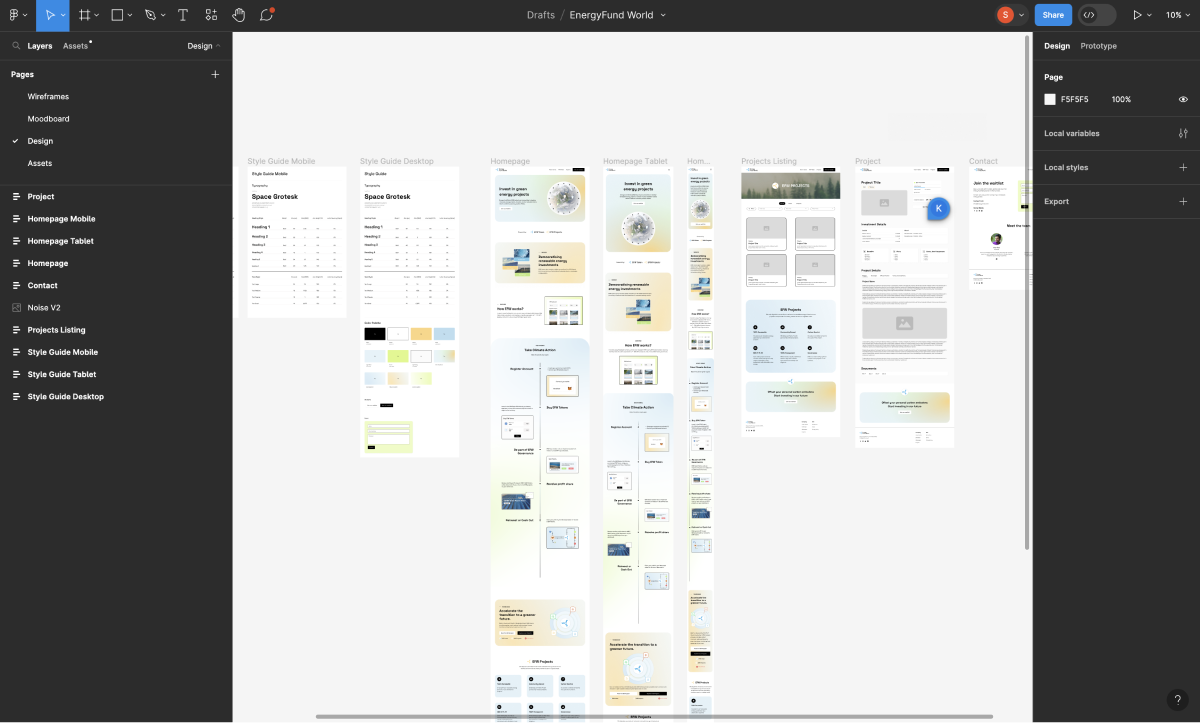Select the Text tool
This screenshot has width=1200, height=723.
(x=182, y=15)
